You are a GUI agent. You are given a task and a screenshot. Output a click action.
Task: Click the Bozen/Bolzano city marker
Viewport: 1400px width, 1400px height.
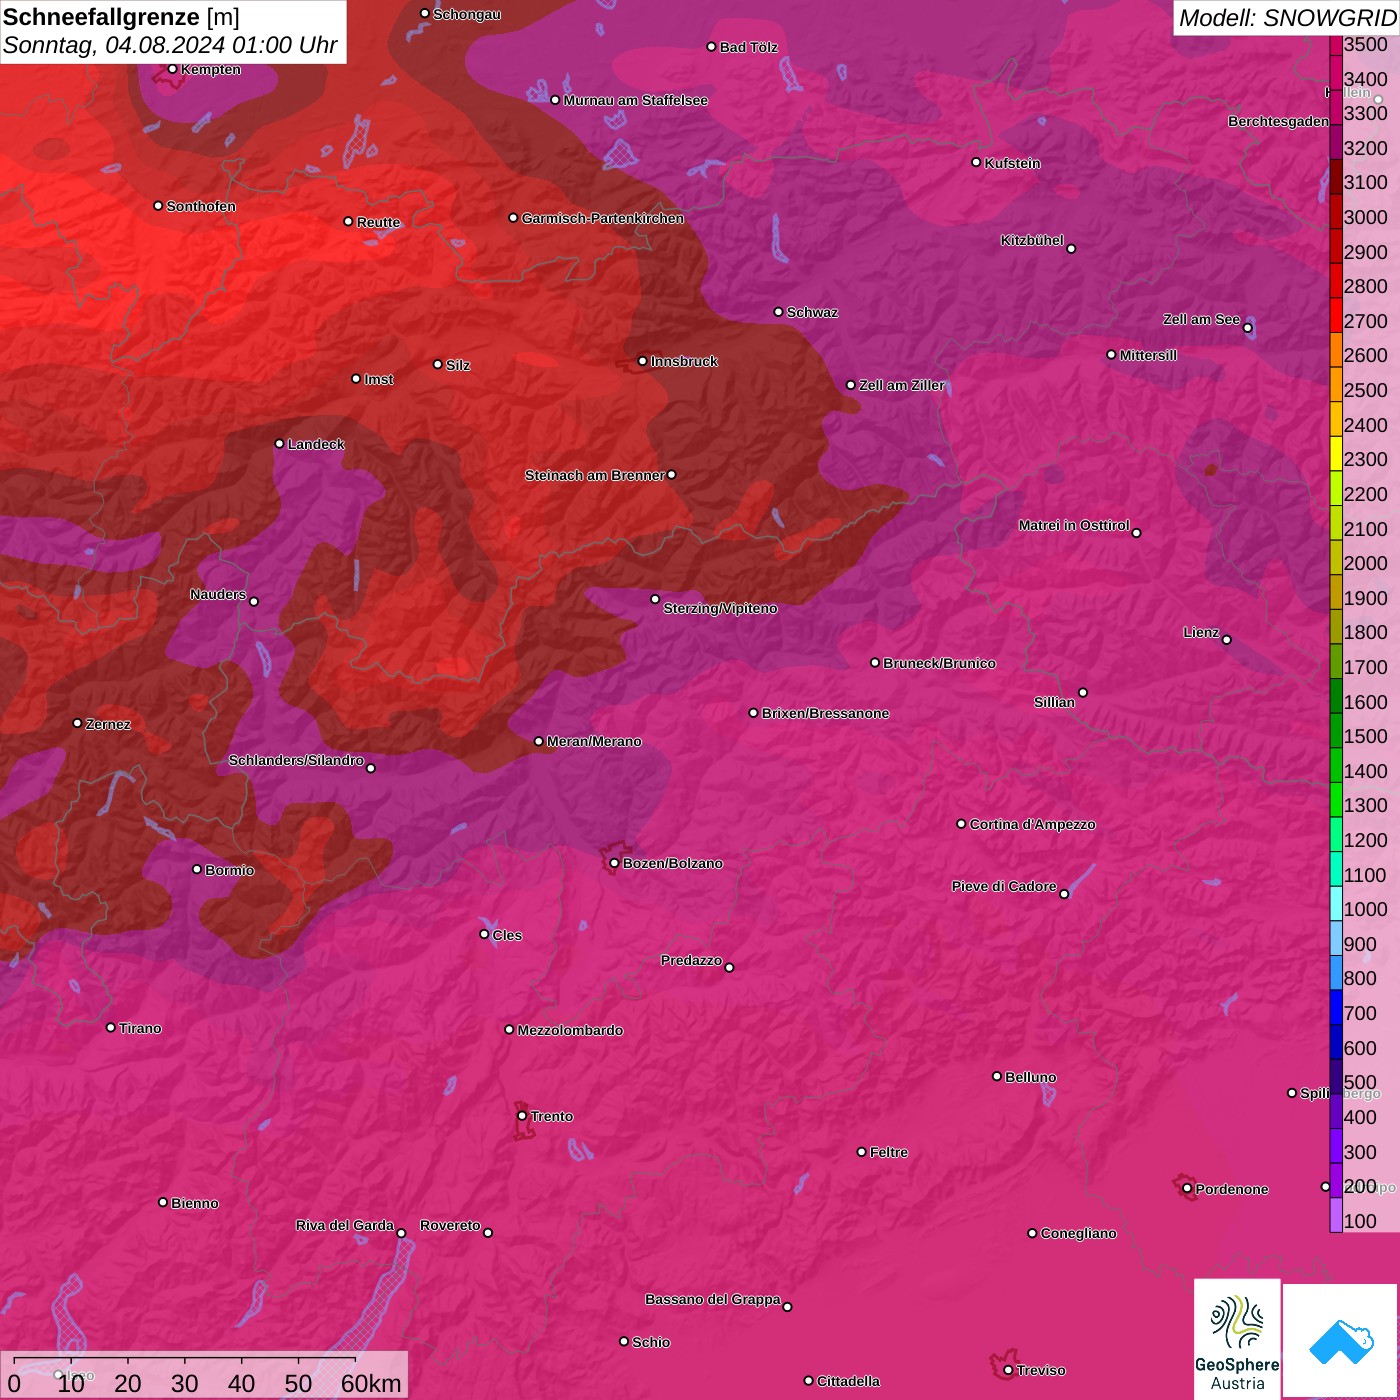click(x=615, y=863)
